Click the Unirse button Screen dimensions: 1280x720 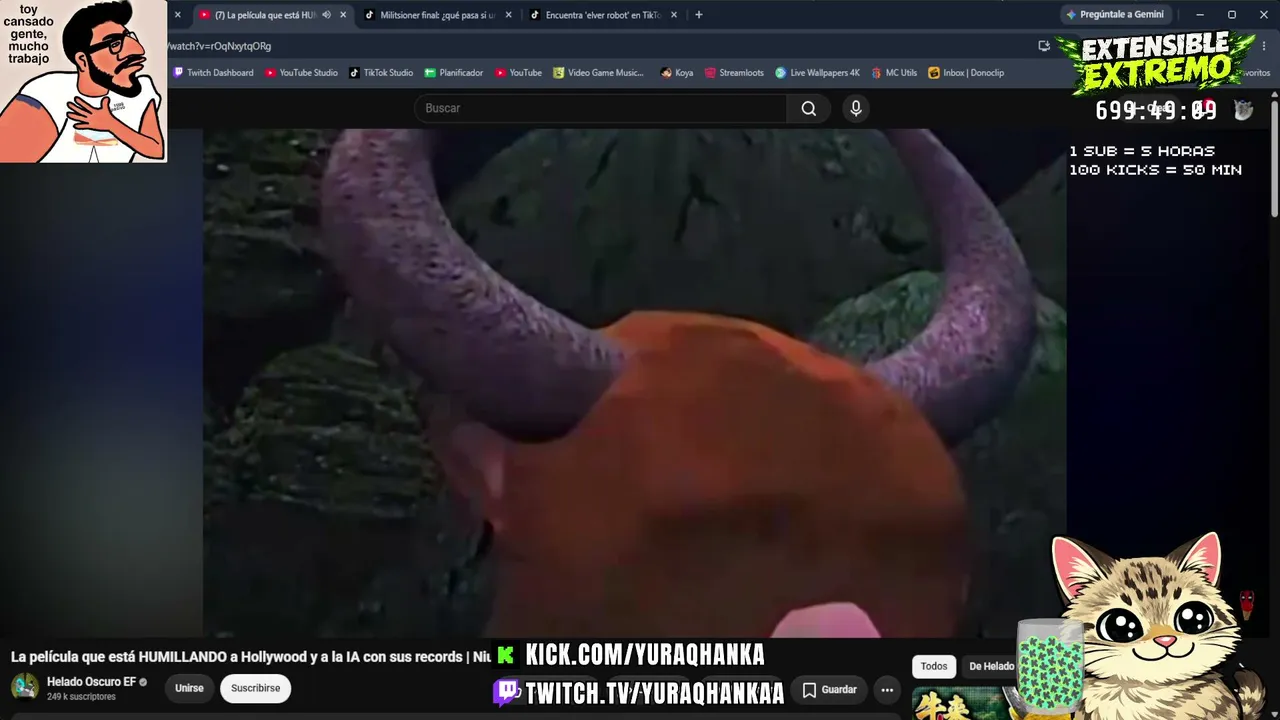click(189, 688)
